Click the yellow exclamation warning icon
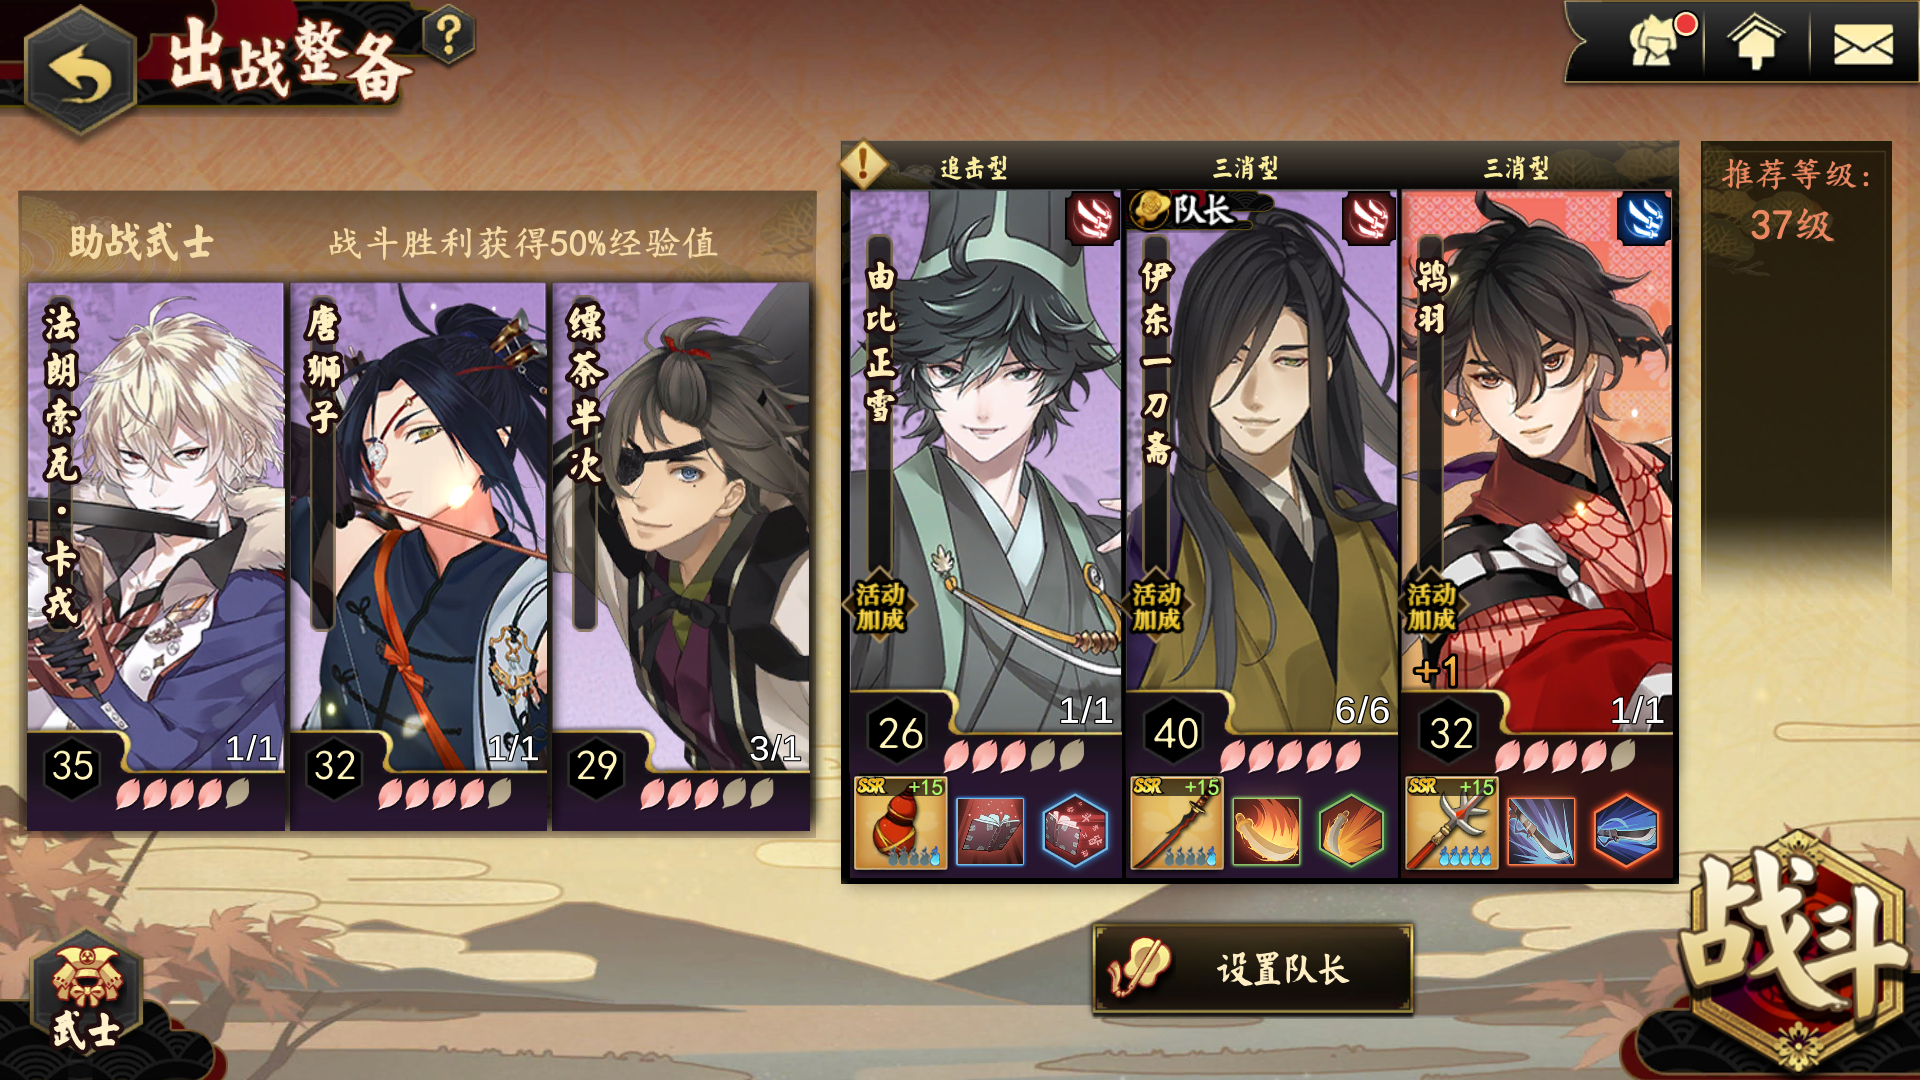This screenshot has height=1080, width=1920. coord(863,164)
